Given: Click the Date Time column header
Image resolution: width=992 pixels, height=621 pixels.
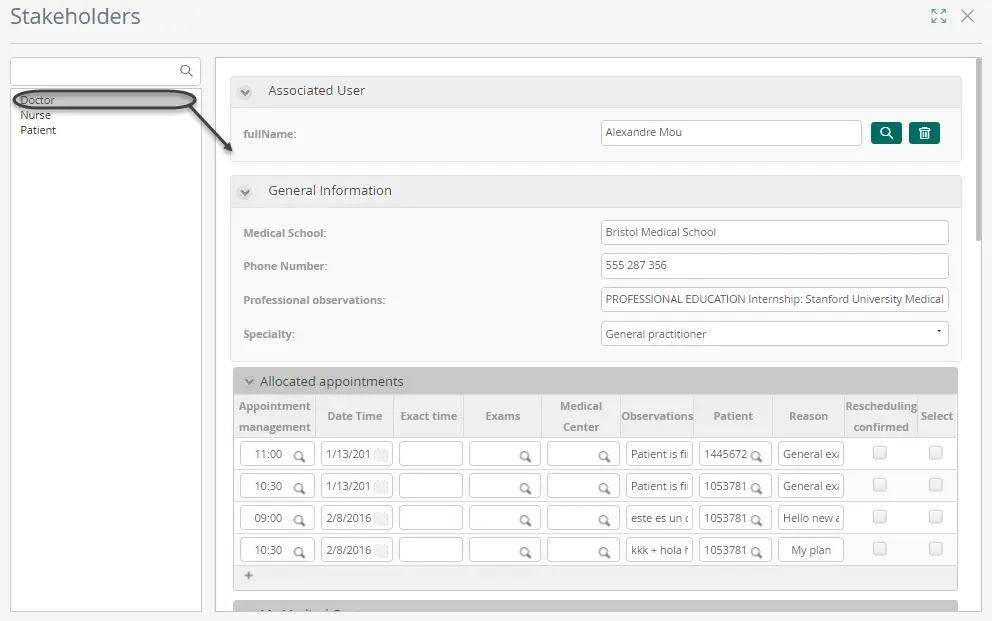Looking at the screenshot, I should (x=354, y=416).
